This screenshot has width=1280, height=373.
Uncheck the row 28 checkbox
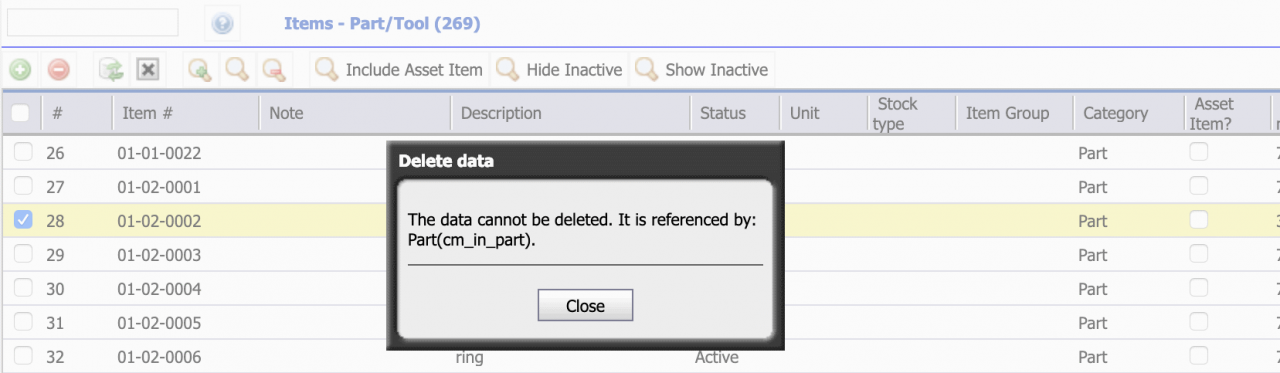click(x=23, y=220)
